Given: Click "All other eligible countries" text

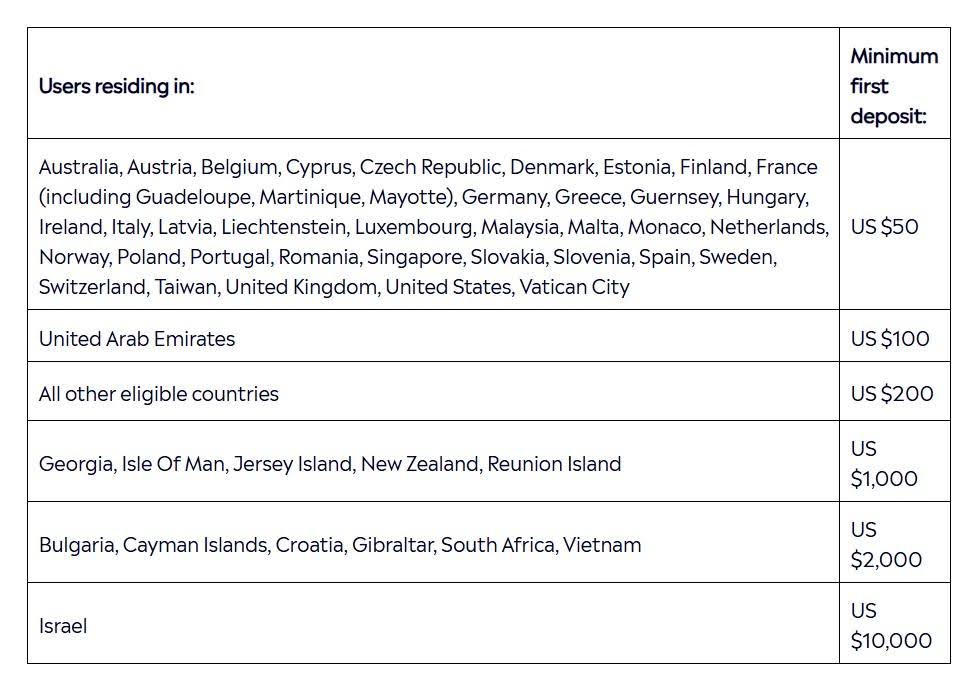Looking at the screenshot, I should tap(159, 394).
